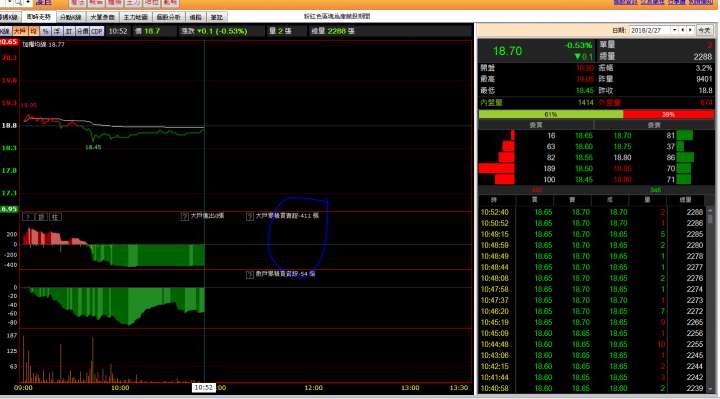720x399 pixels.
Task: Click the ? icon beside 散戶累積買賣超 -54 label
Action: click(250, 275)
